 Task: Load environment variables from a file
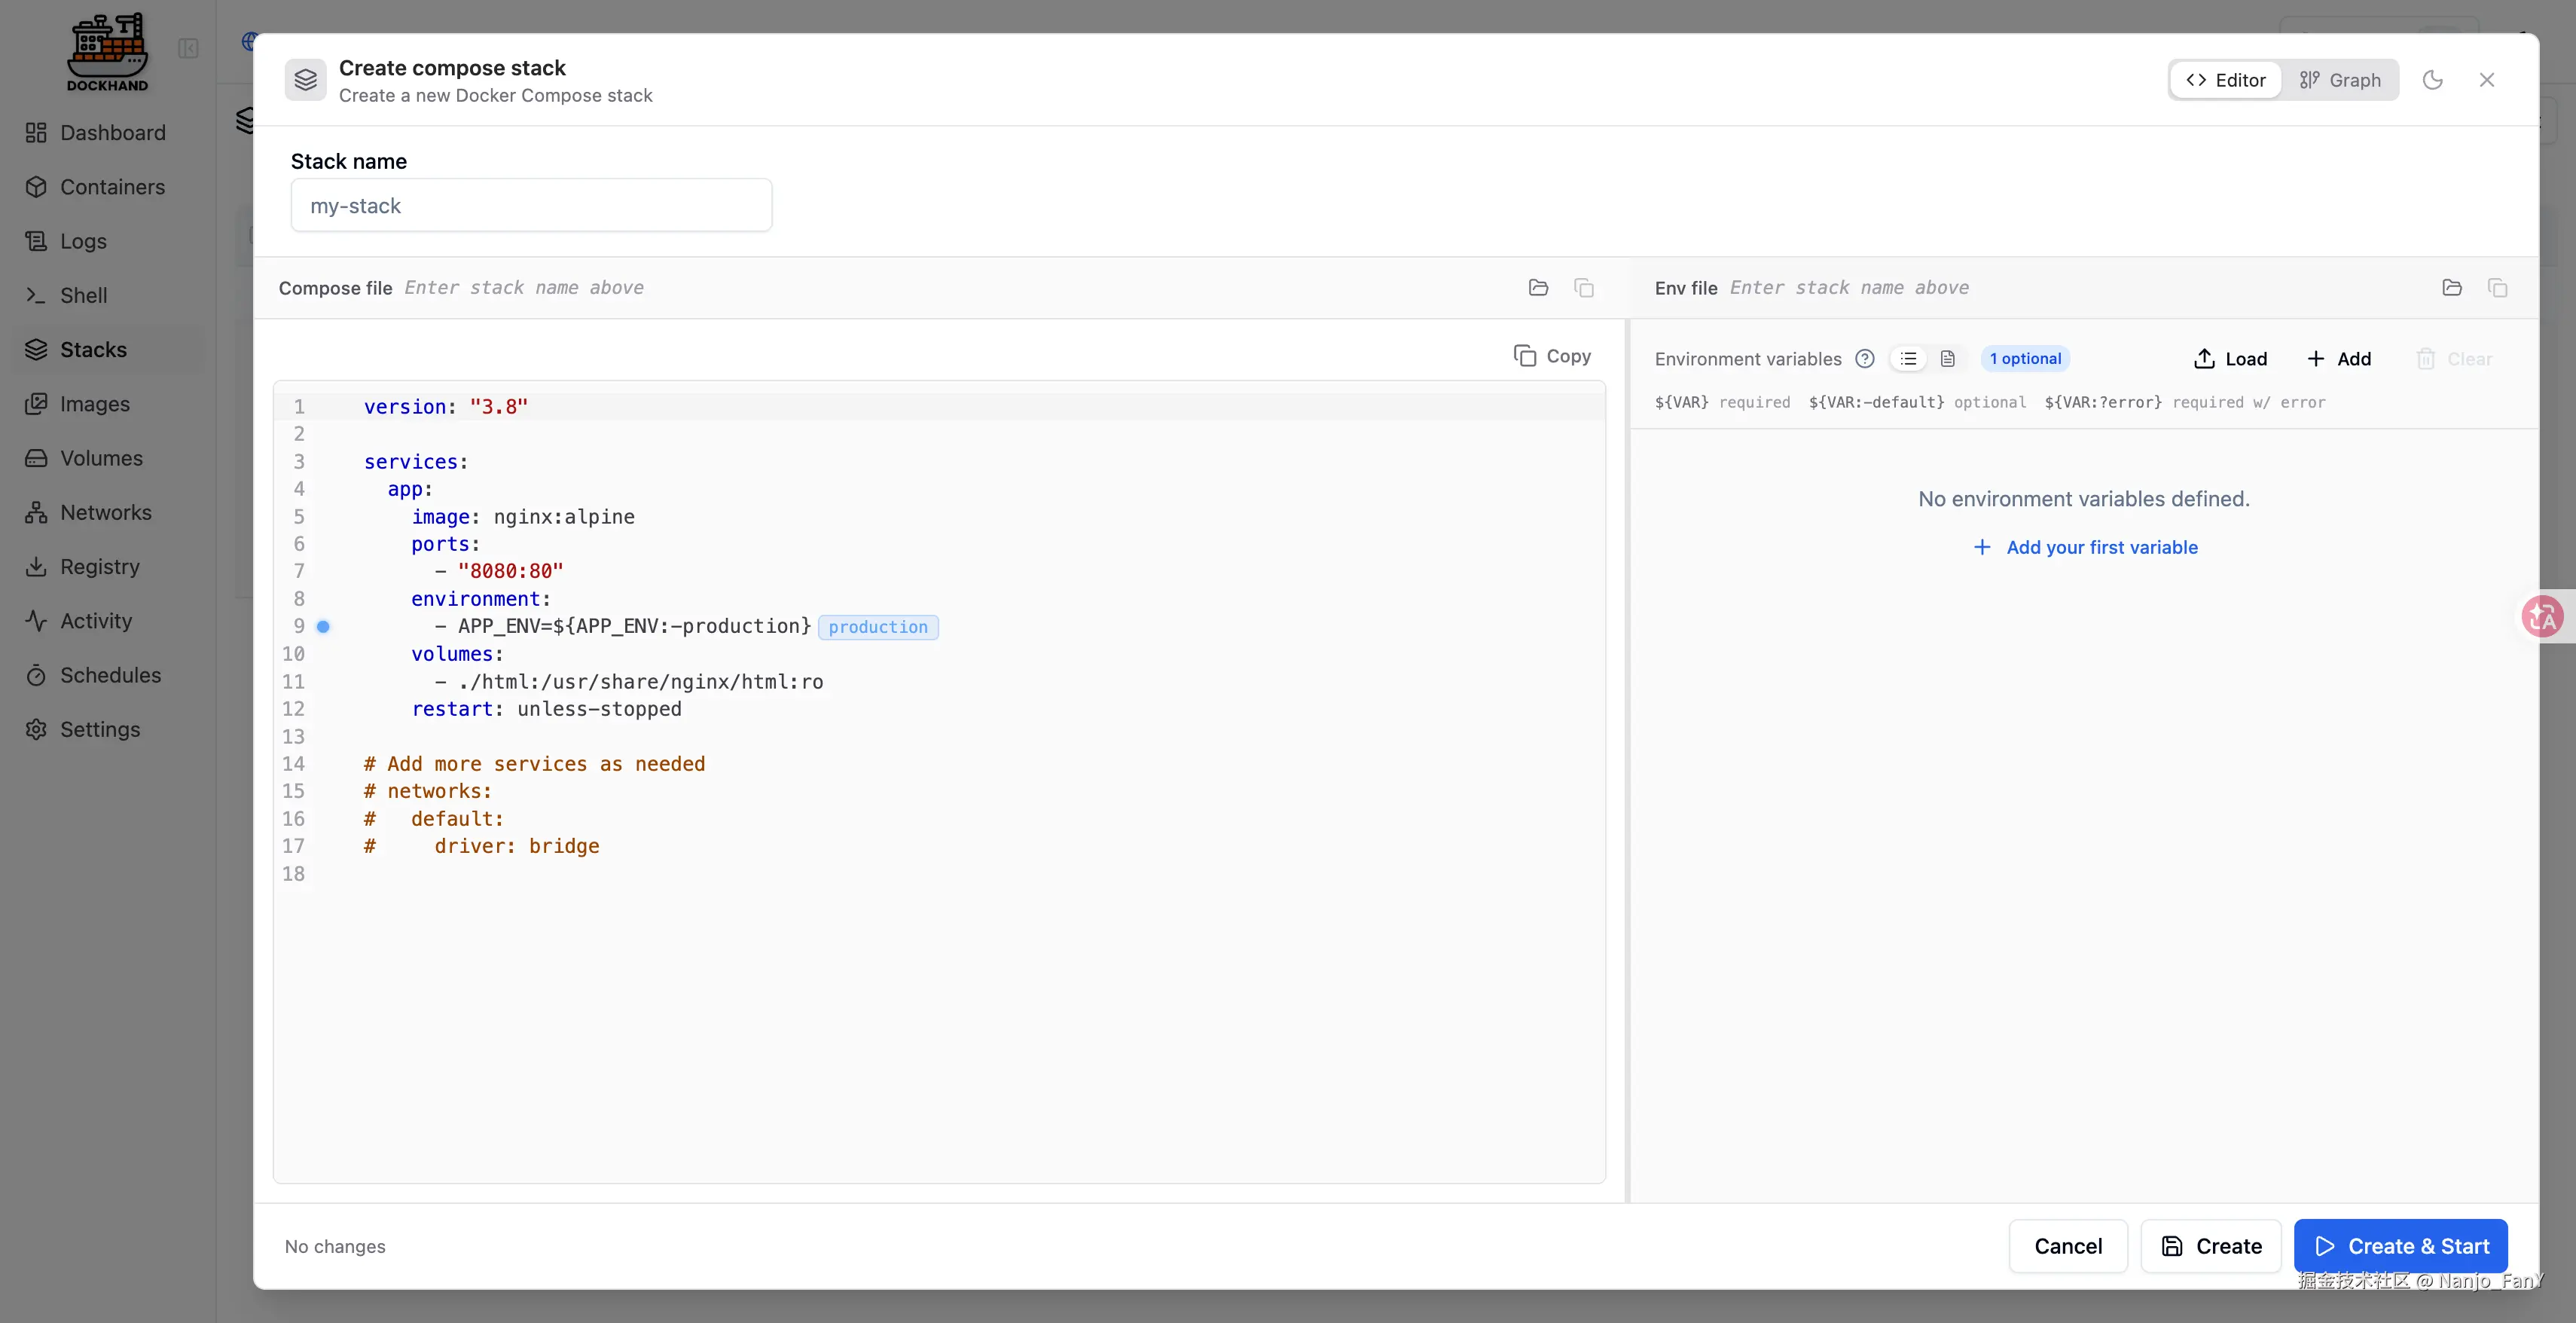click(x=2230, y=359)
